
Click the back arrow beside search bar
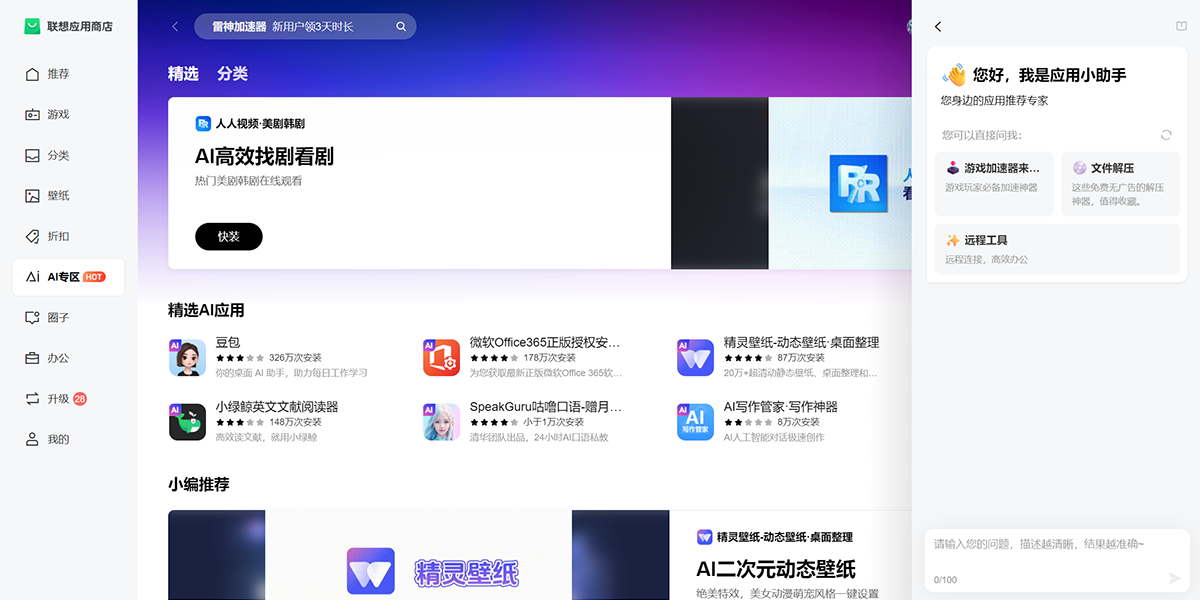click(x=176, y=27)
